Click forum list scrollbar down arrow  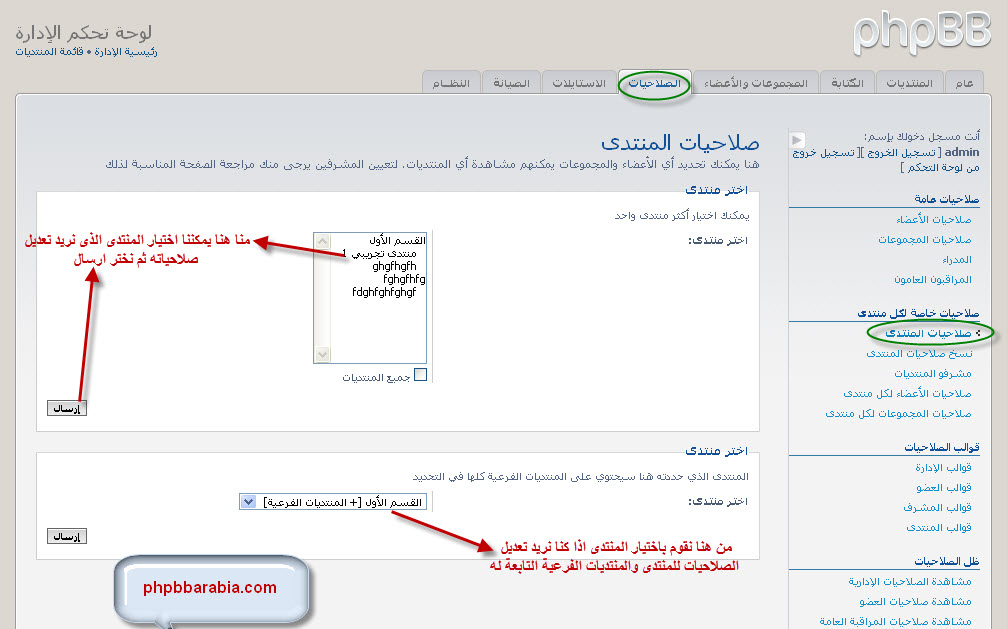pos(322,354)
